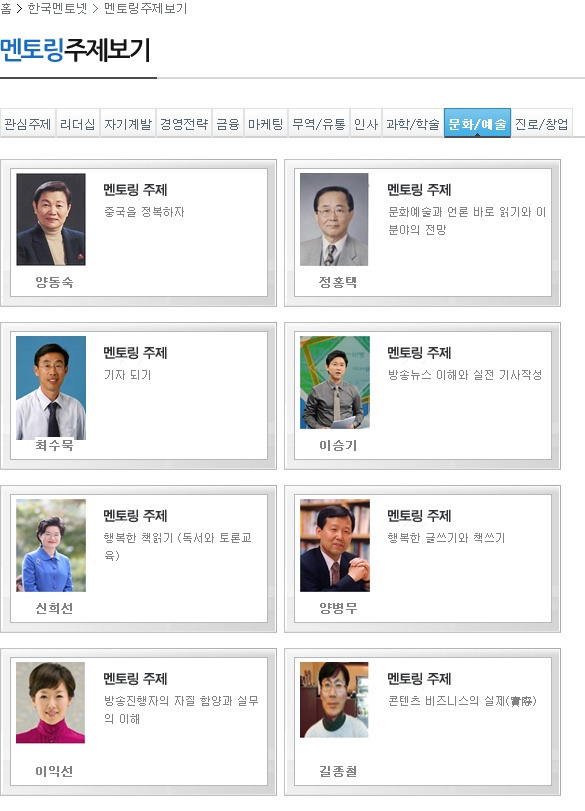Click 양병무's portrait photo
The height and width of the screenshot is (811, 585).
point(335,545)
